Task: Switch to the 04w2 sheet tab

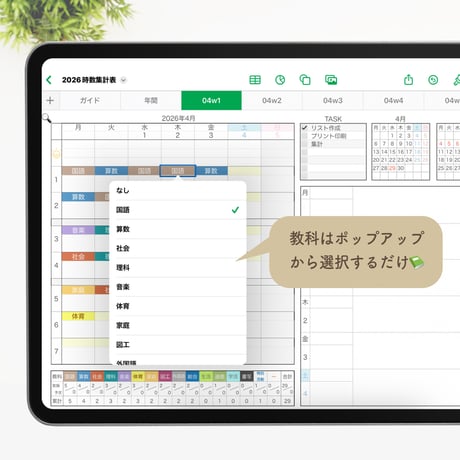Action: 272,100
